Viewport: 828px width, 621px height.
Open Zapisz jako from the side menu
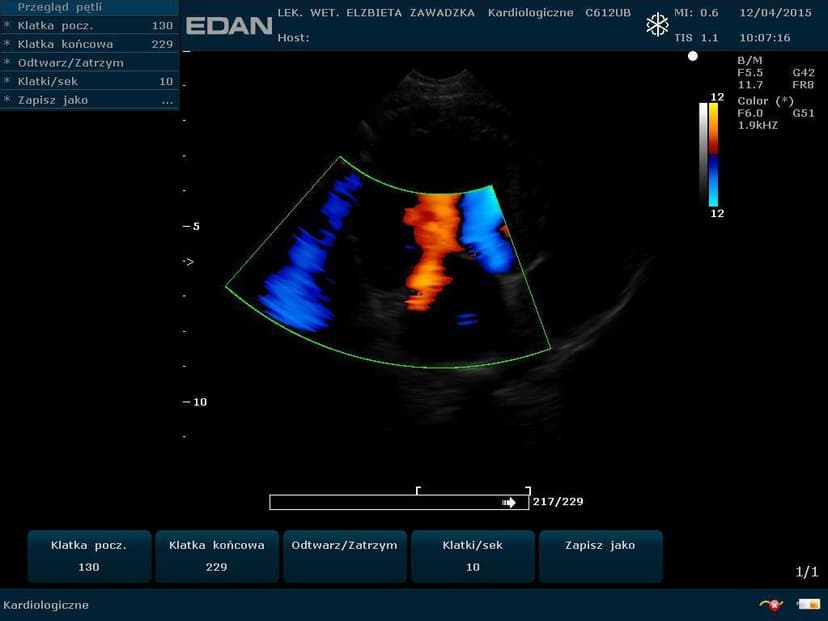89,100
